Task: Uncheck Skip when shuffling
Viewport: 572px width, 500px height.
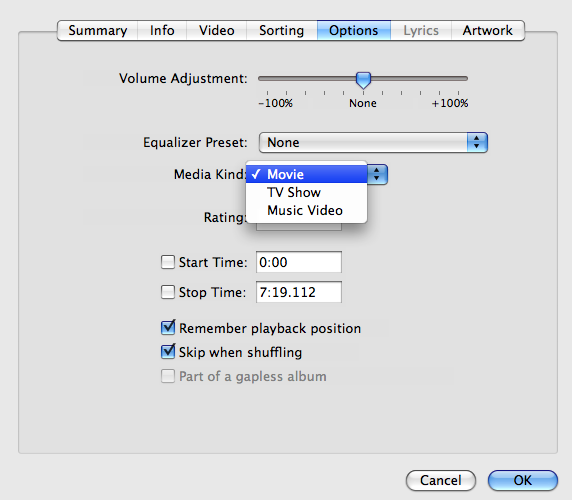Action: point(168,352)
